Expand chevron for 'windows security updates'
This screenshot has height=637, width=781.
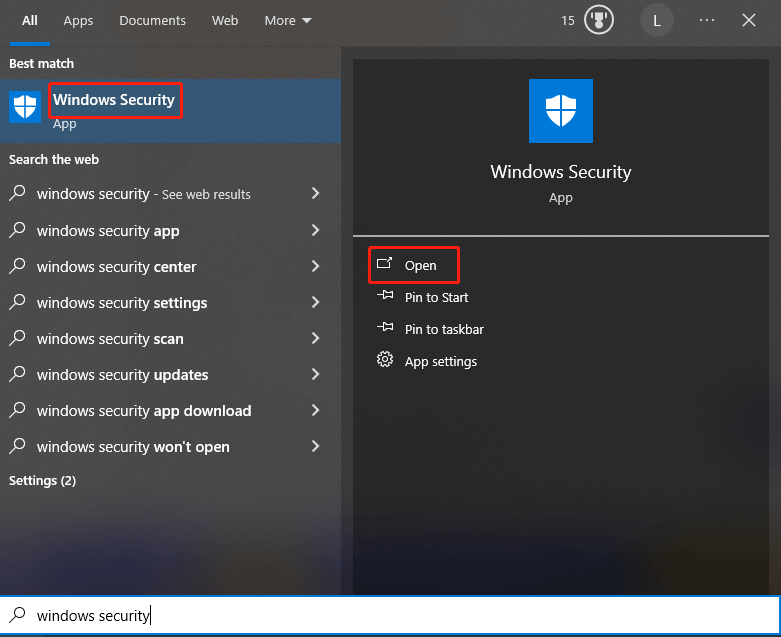click(x=315, y=374)
